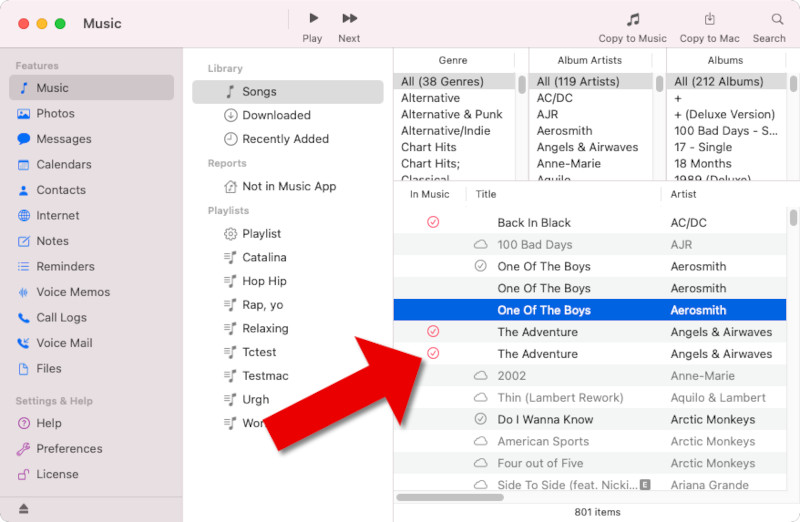Filter by Alternative & Punk genre
Screen dimensions: 800x522
click(x=455, y=114)
